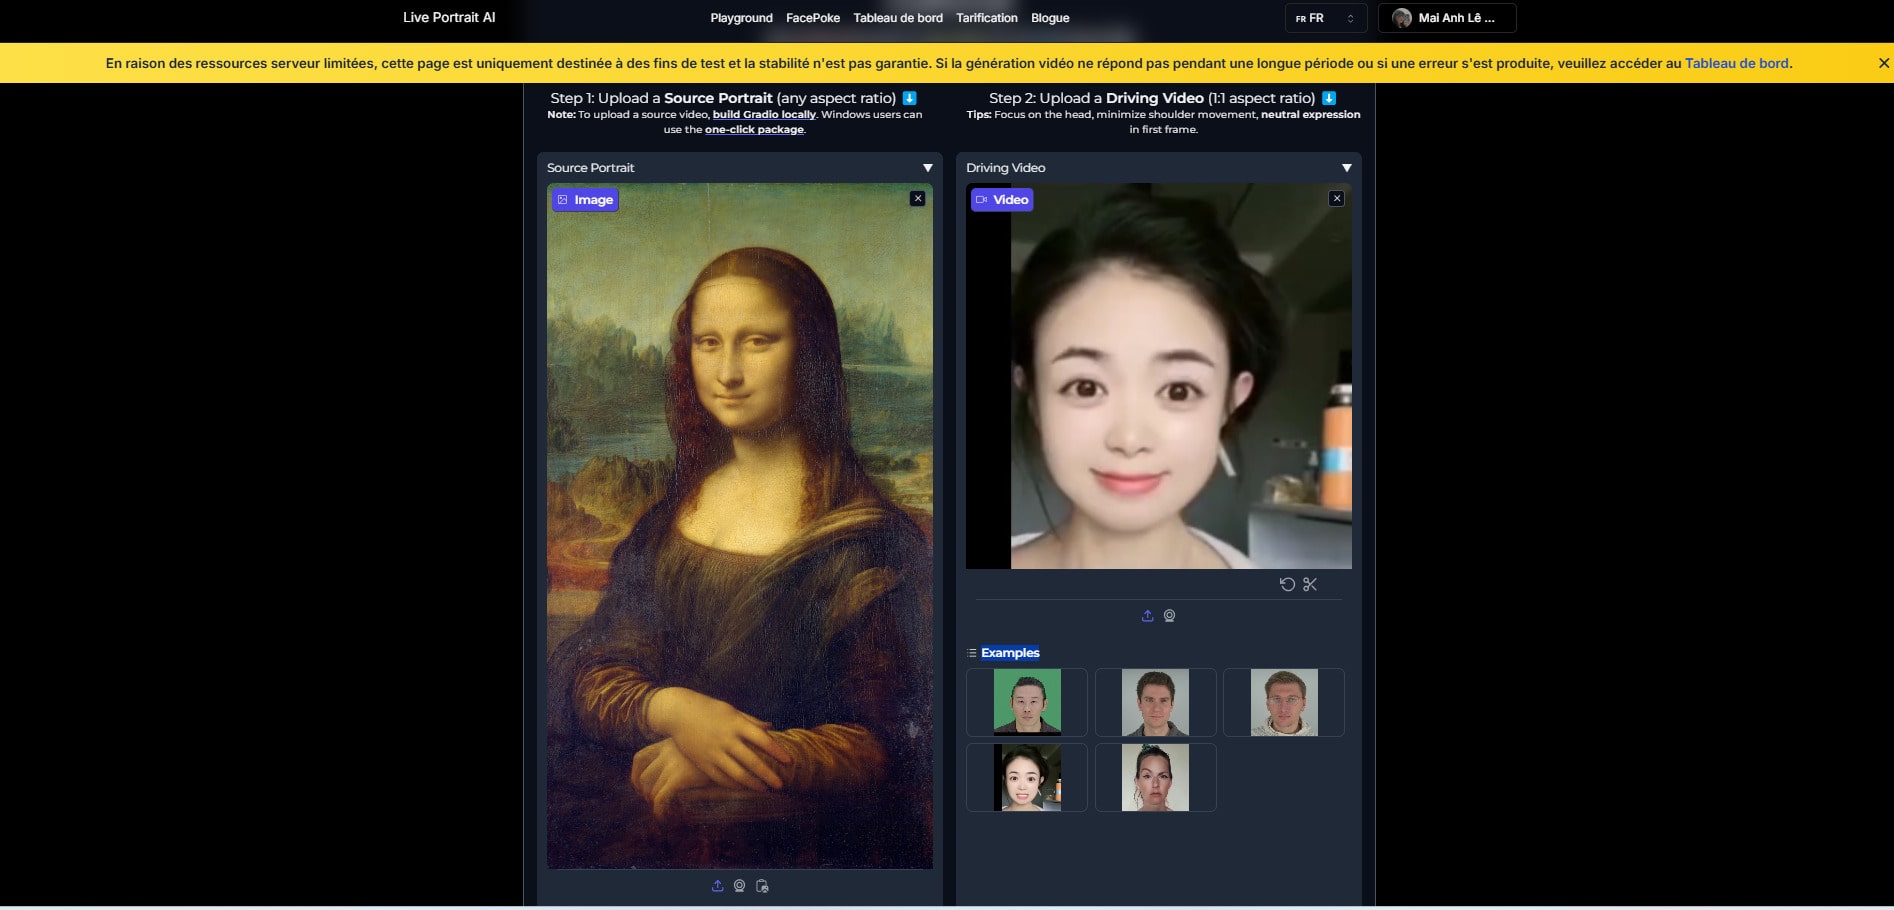Collapse the Driving Video panel
The height and width of the screenshot is (910, 1894).
click(x=1346, y=168)
